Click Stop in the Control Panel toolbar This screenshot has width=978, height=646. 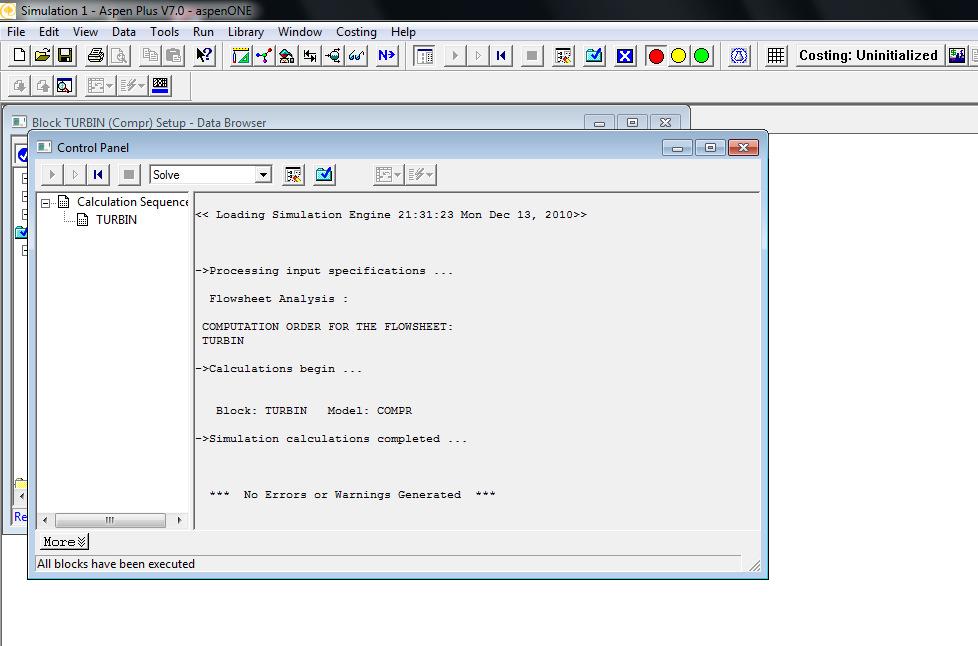coord(129,175)
